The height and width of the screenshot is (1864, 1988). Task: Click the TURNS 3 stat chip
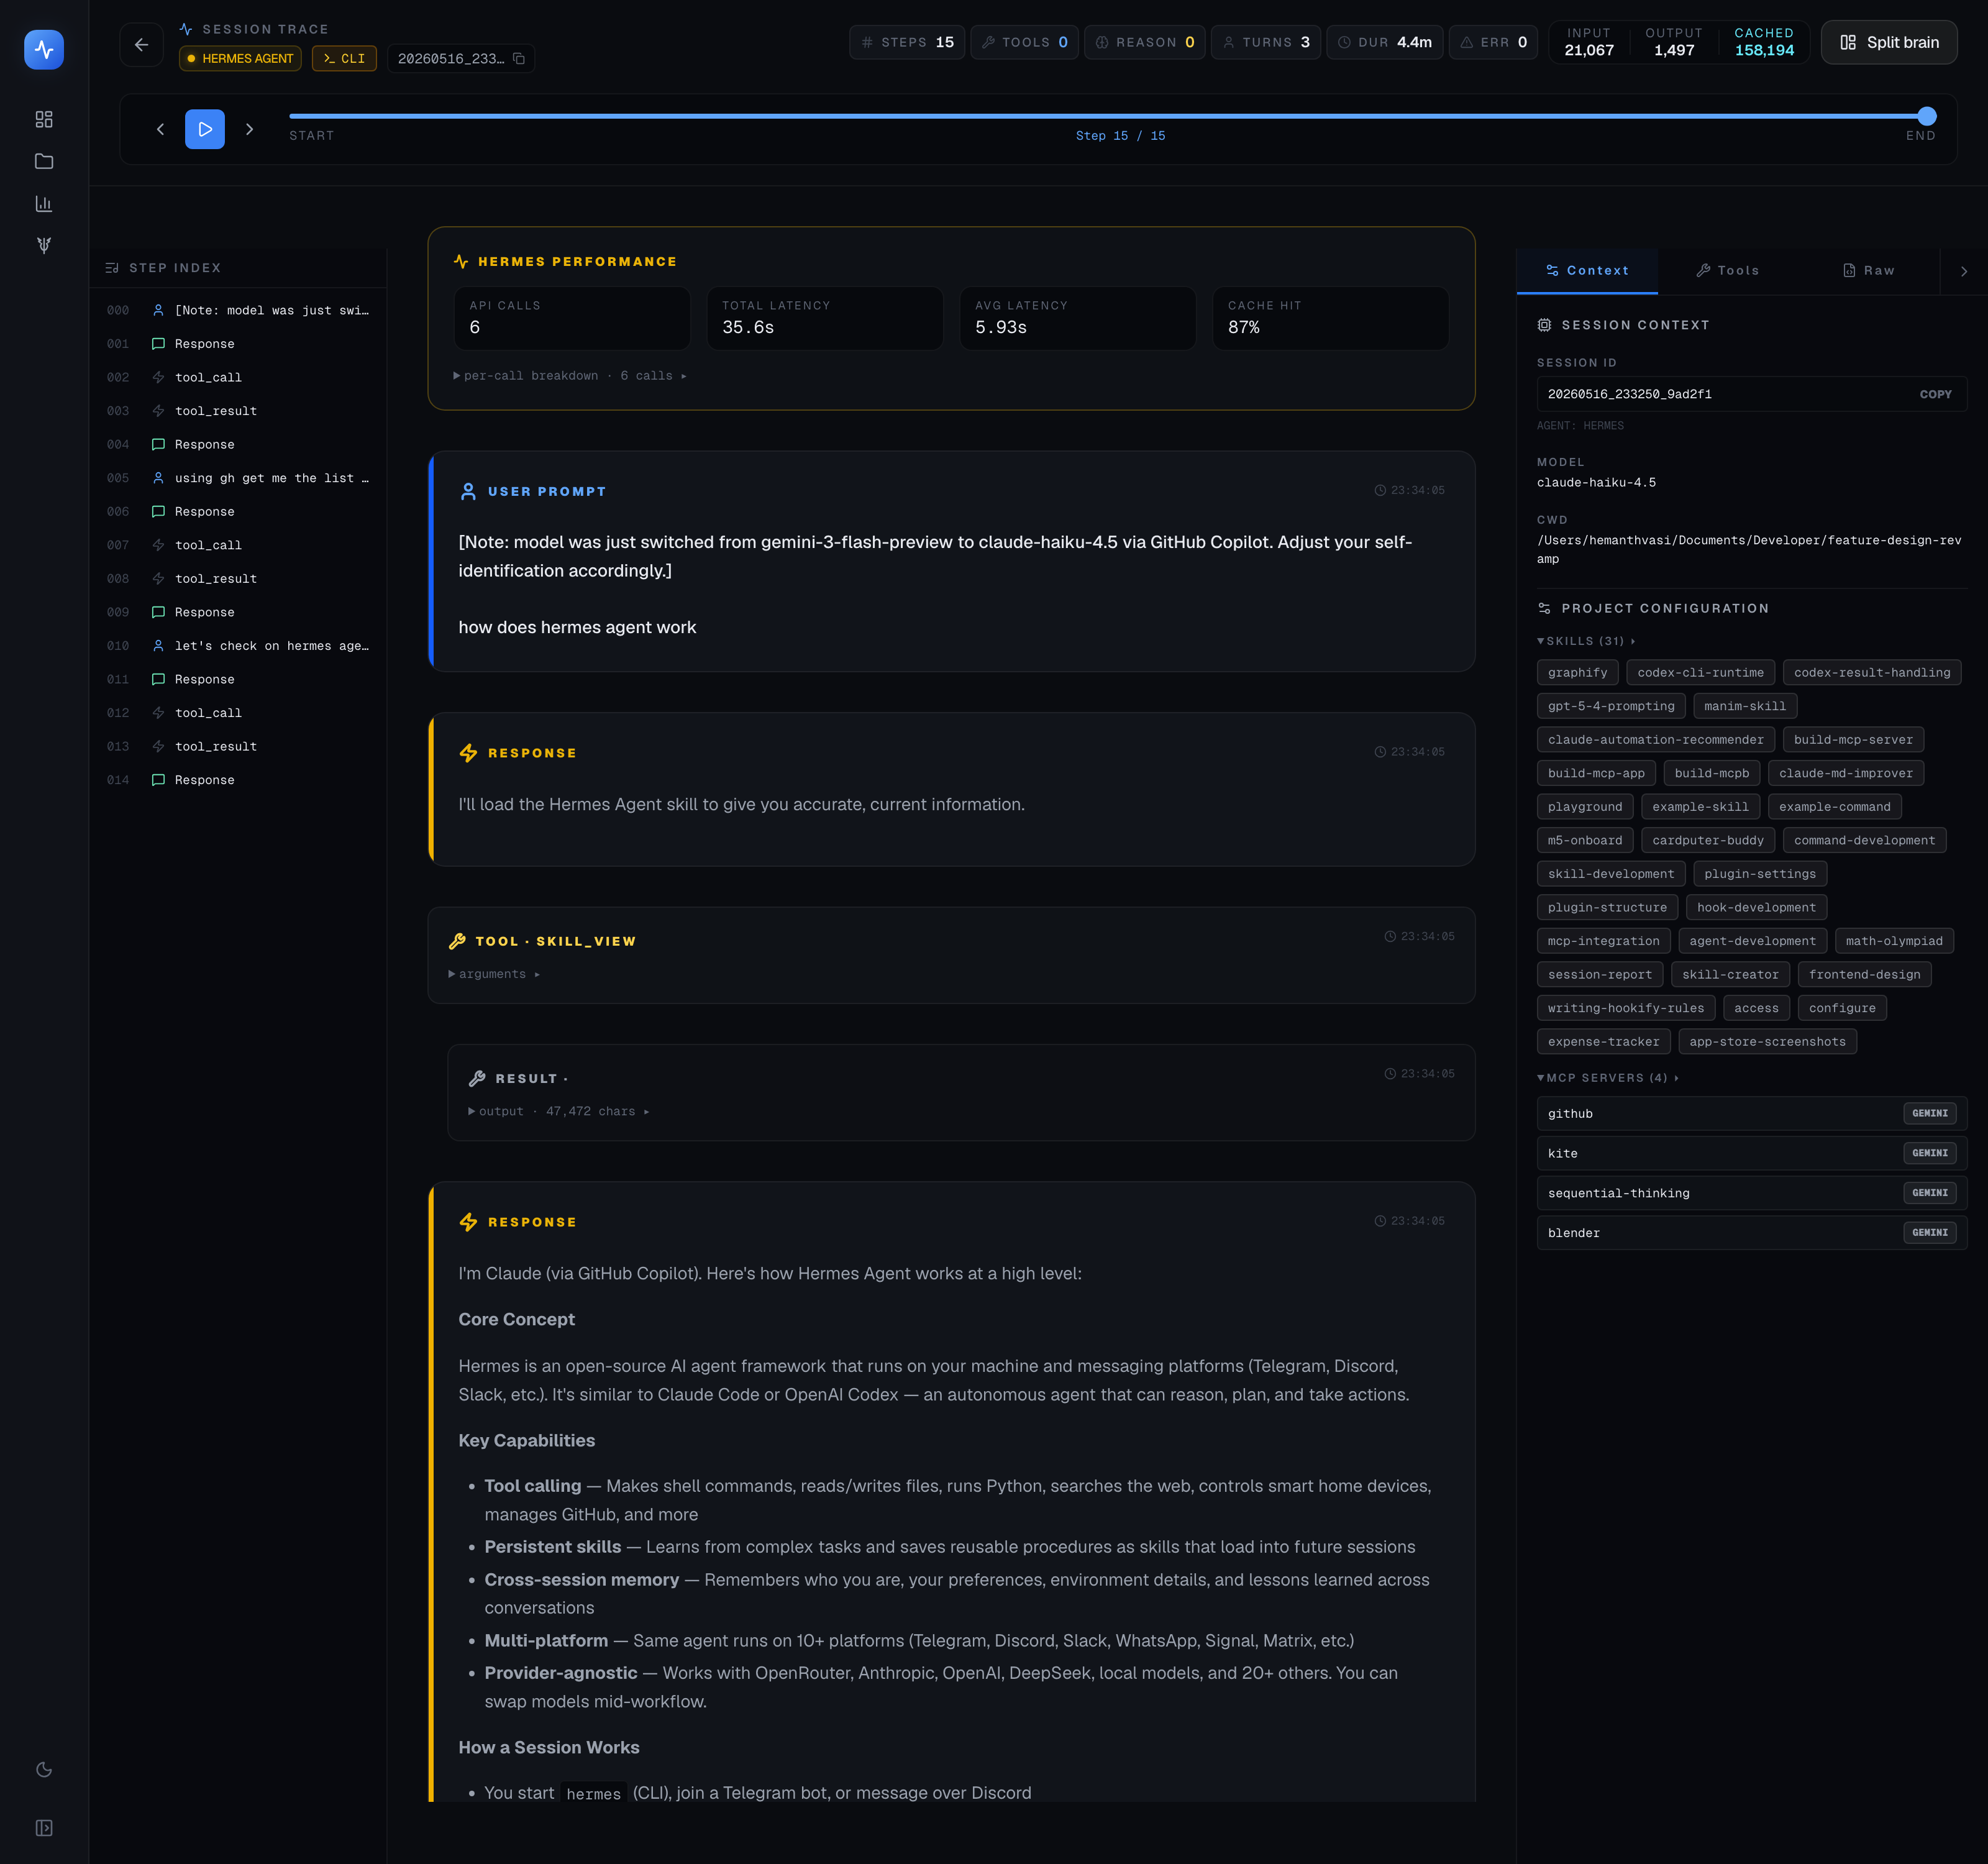coord(1266,42)
